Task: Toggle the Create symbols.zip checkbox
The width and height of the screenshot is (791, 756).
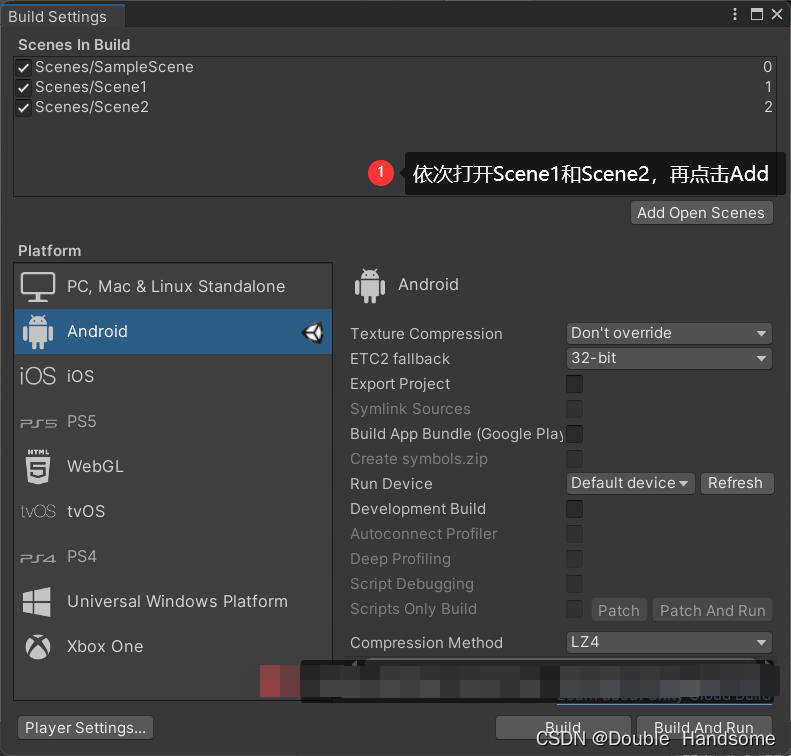Action: [574, 459]
